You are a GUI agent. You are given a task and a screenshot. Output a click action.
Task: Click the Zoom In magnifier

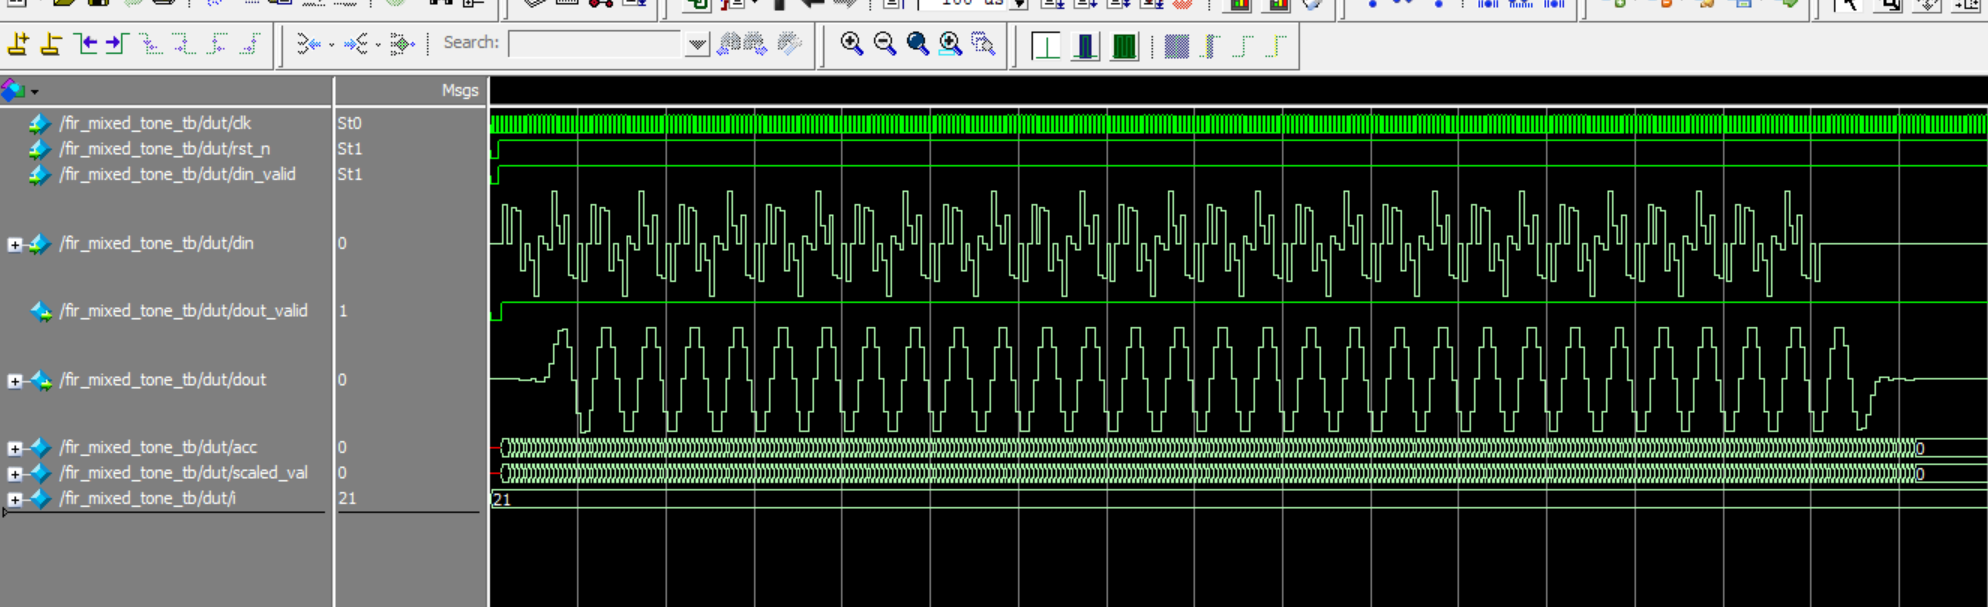point(851,43)
